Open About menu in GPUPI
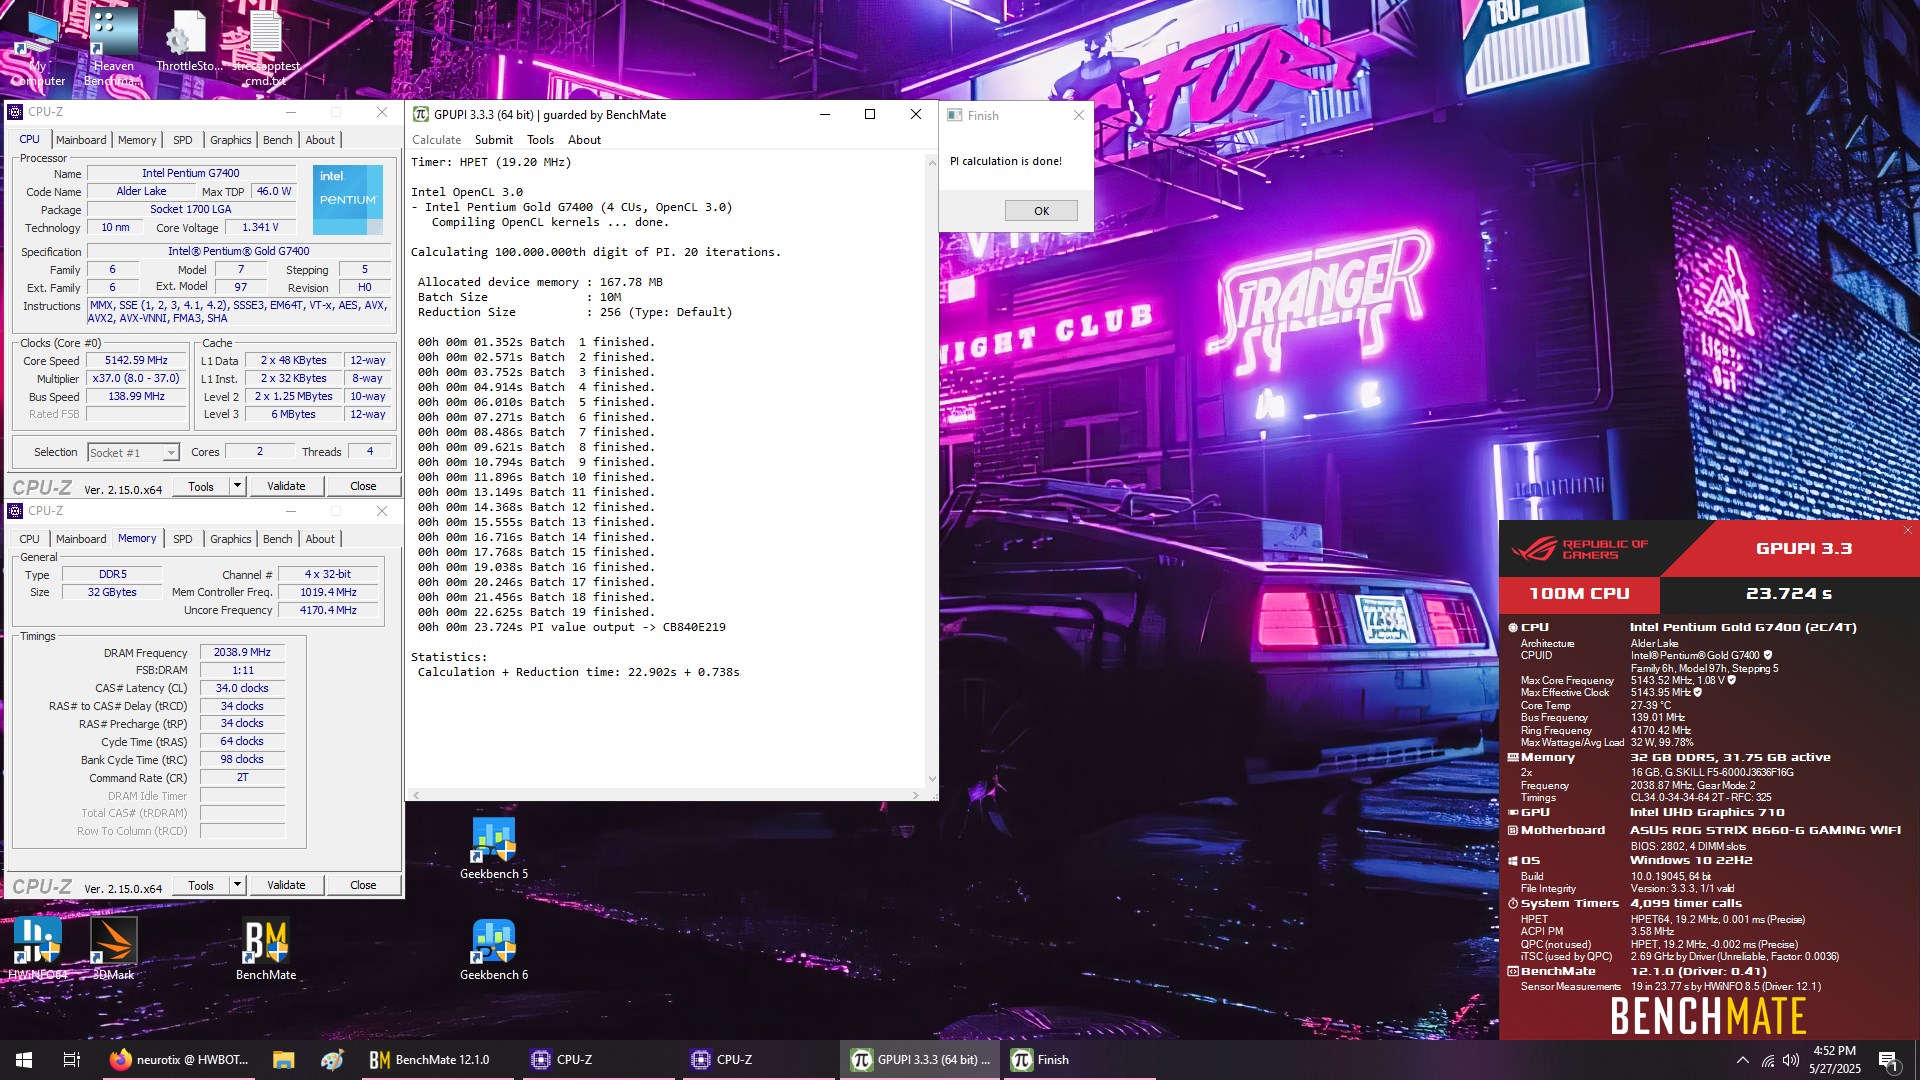The image size is (1920, 1080). (585, 140)
